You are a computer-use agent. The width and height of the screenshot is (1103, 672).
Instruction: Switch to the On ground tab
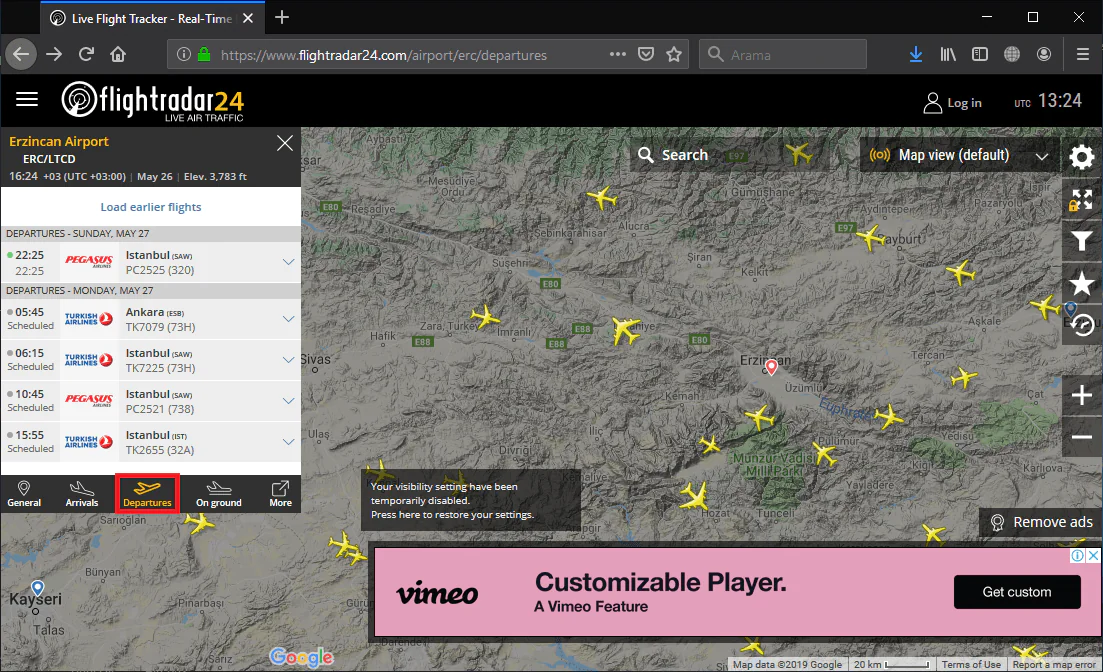tap(218, 494)
